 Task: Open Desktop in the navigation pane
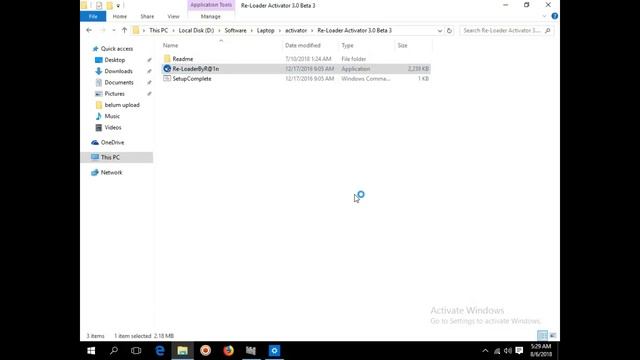115,60
